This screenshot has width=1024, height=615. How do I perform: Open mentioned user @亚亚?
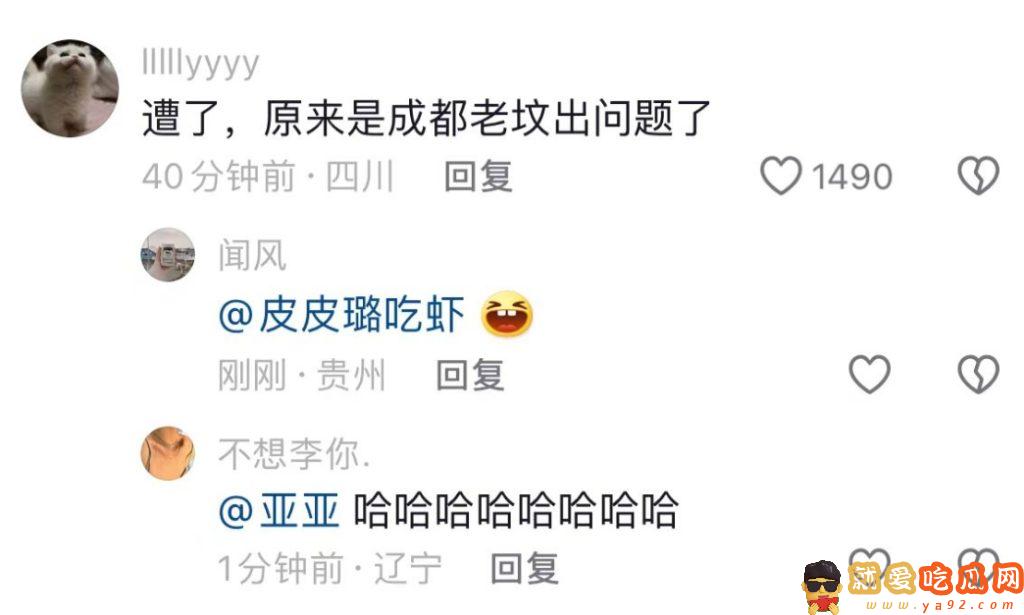pos(280,511)
